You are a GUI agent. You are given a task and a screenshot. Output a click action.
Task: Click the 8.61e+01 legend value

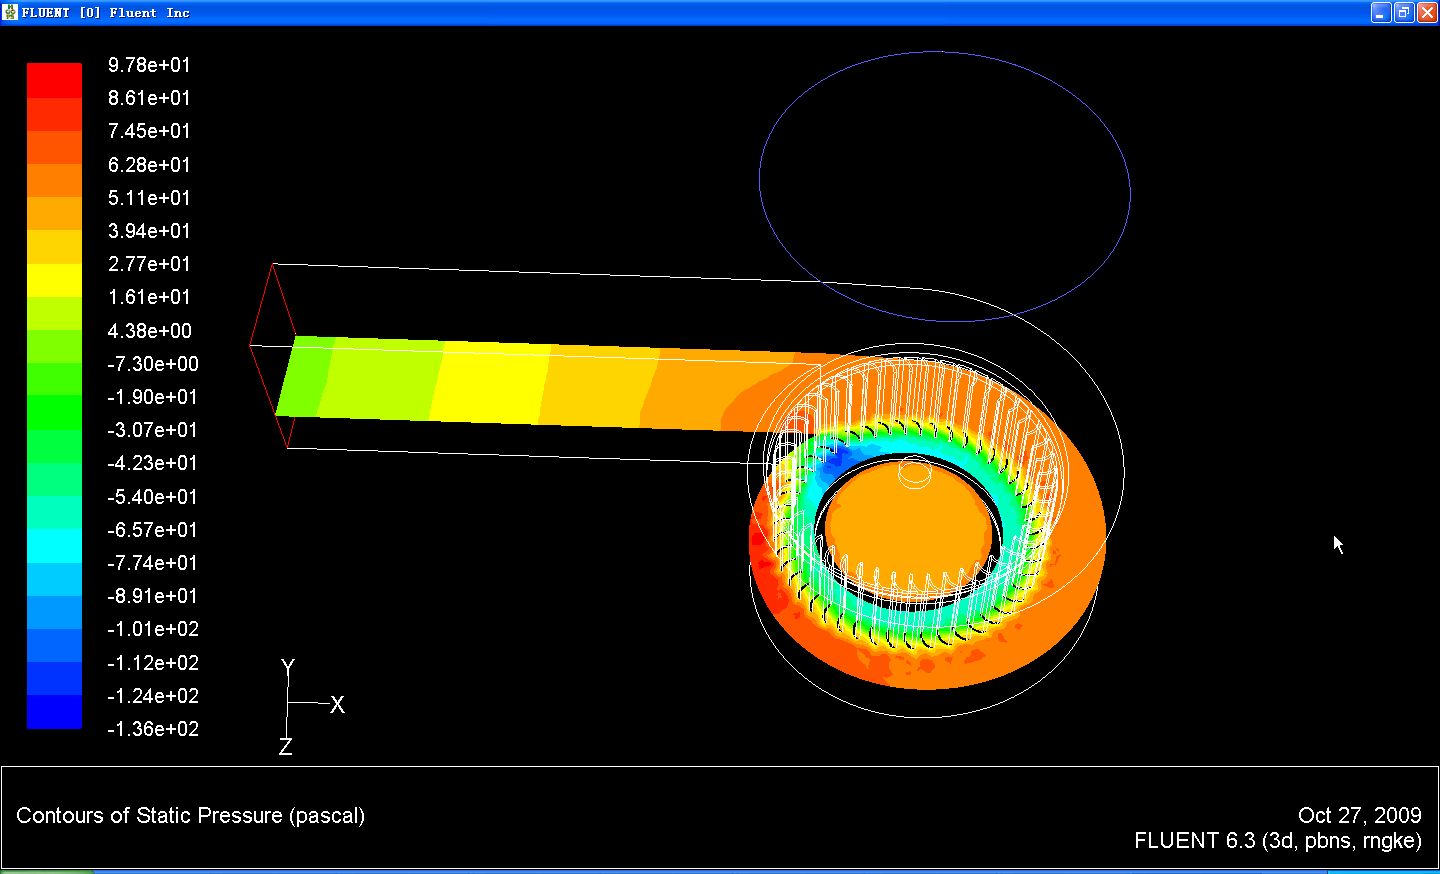click(149, 98)
